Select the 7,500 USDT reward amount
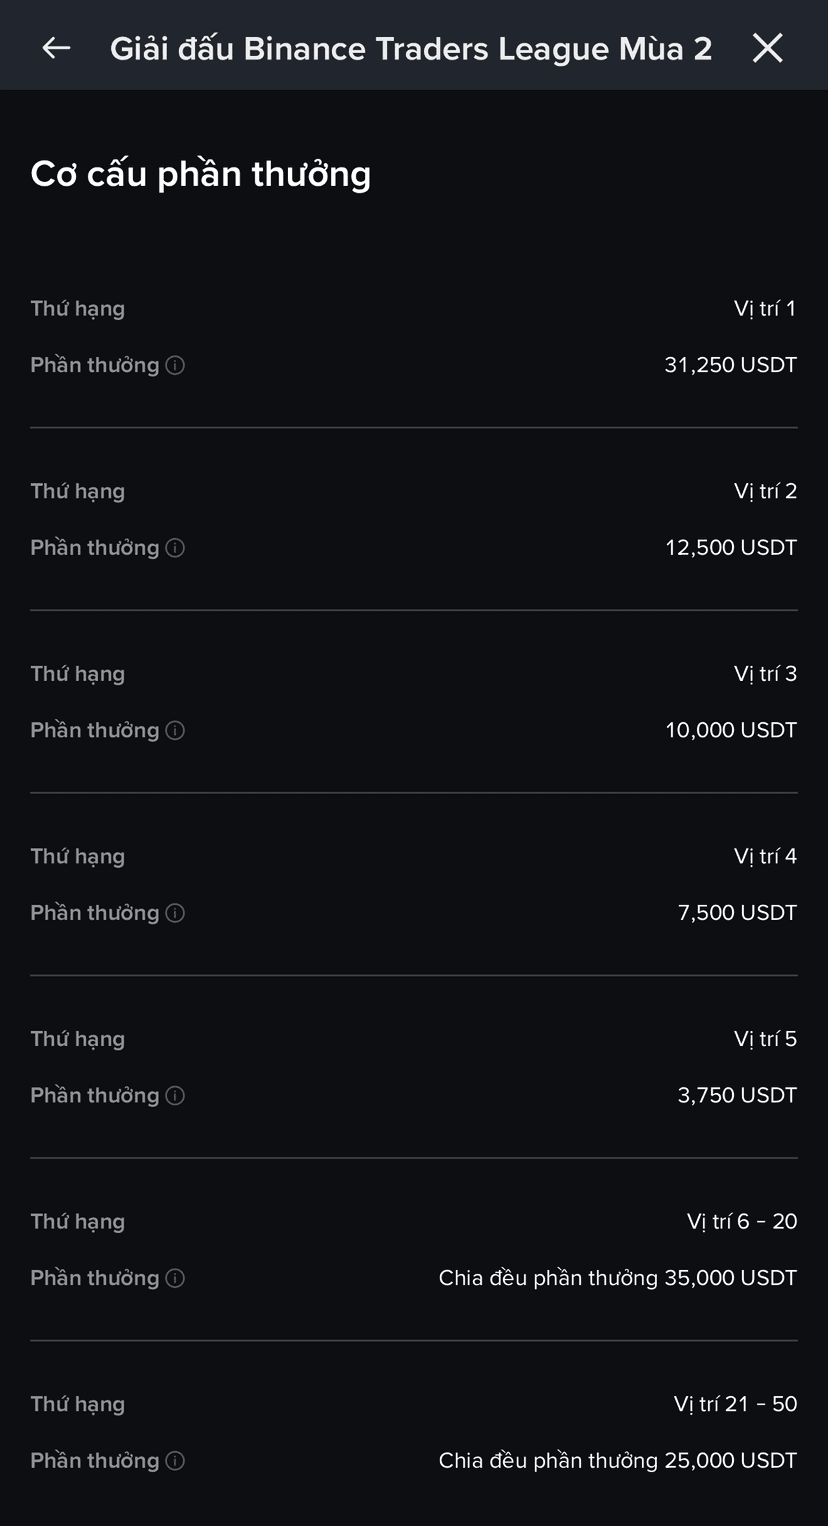Viewport: 828px width, 1526px height. click(737, 913)
